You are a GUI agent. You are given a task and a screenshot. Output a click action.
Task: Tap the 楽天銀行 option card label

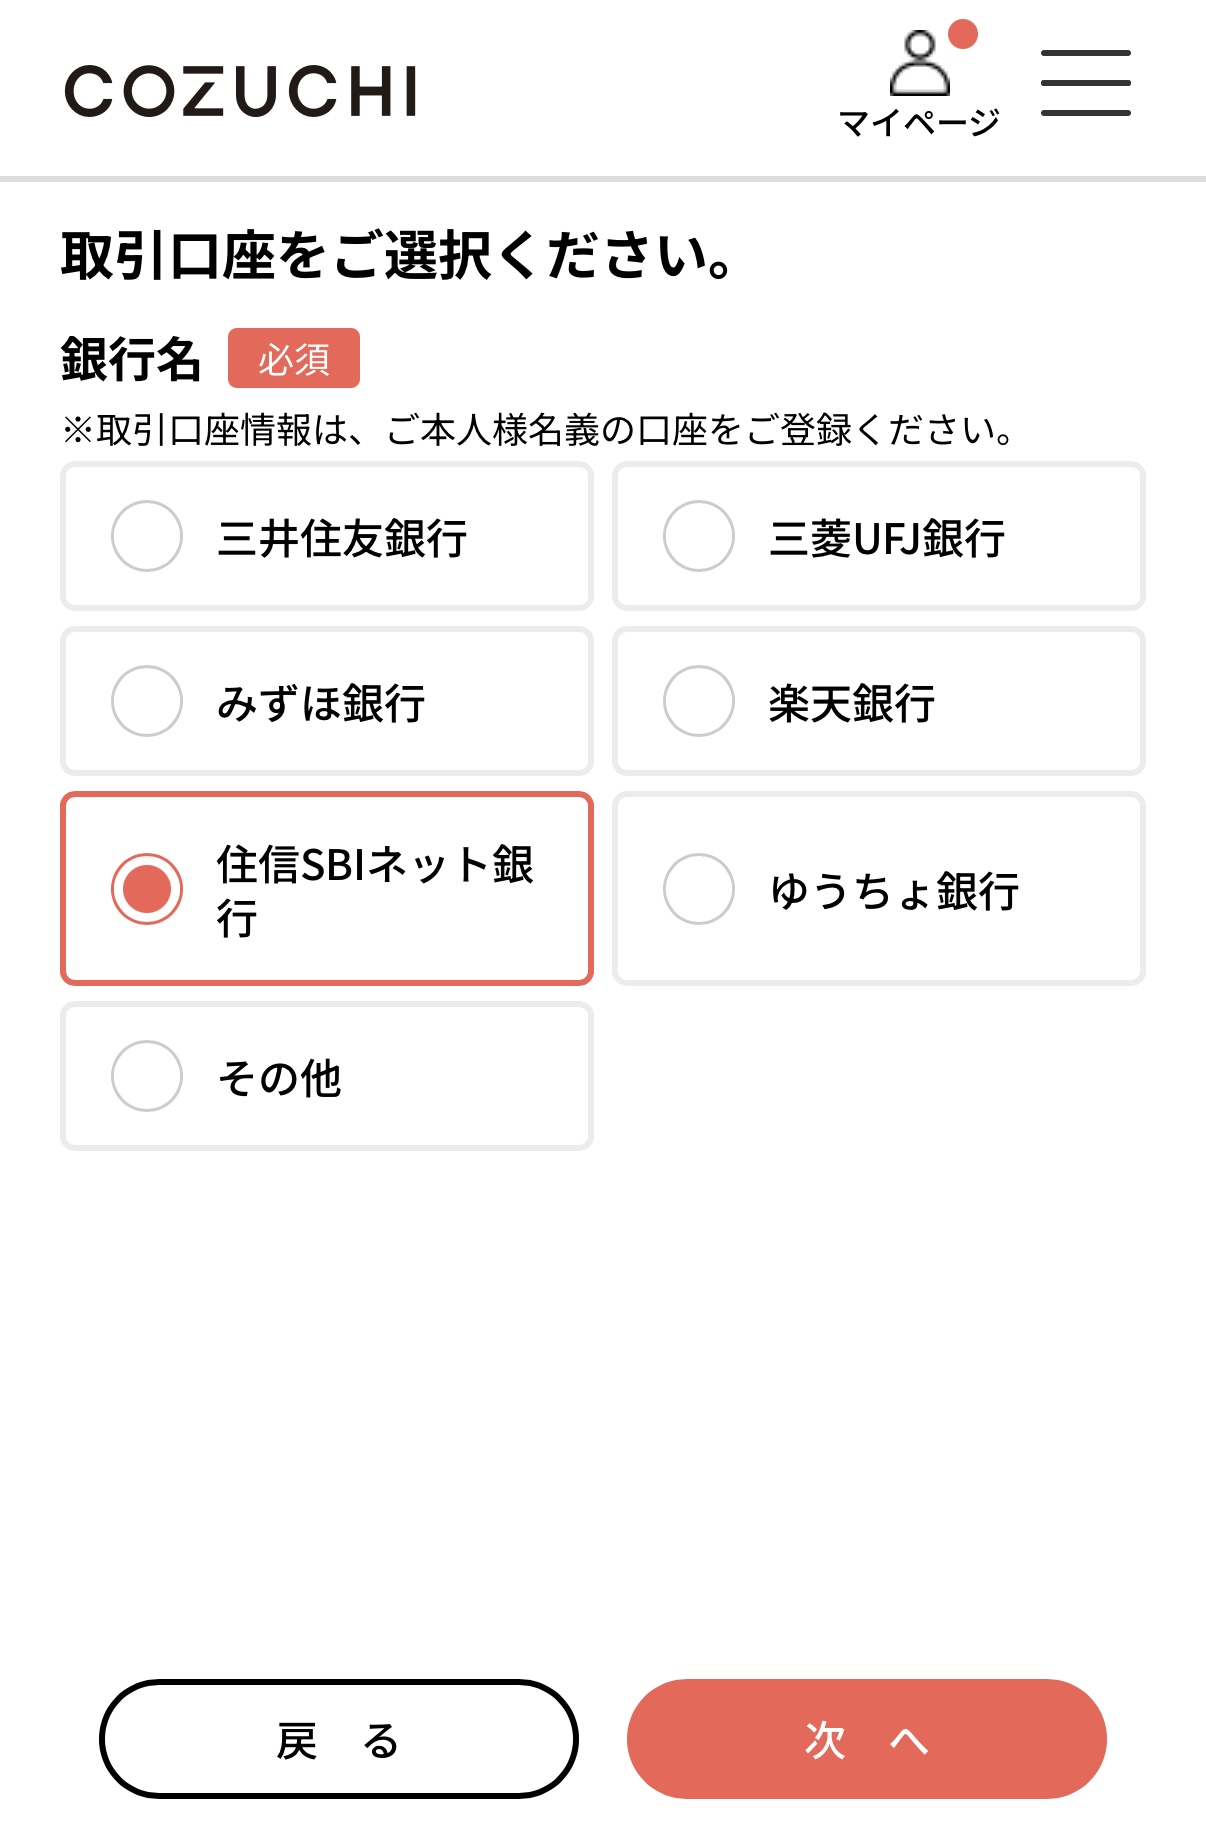click(852, 703)
